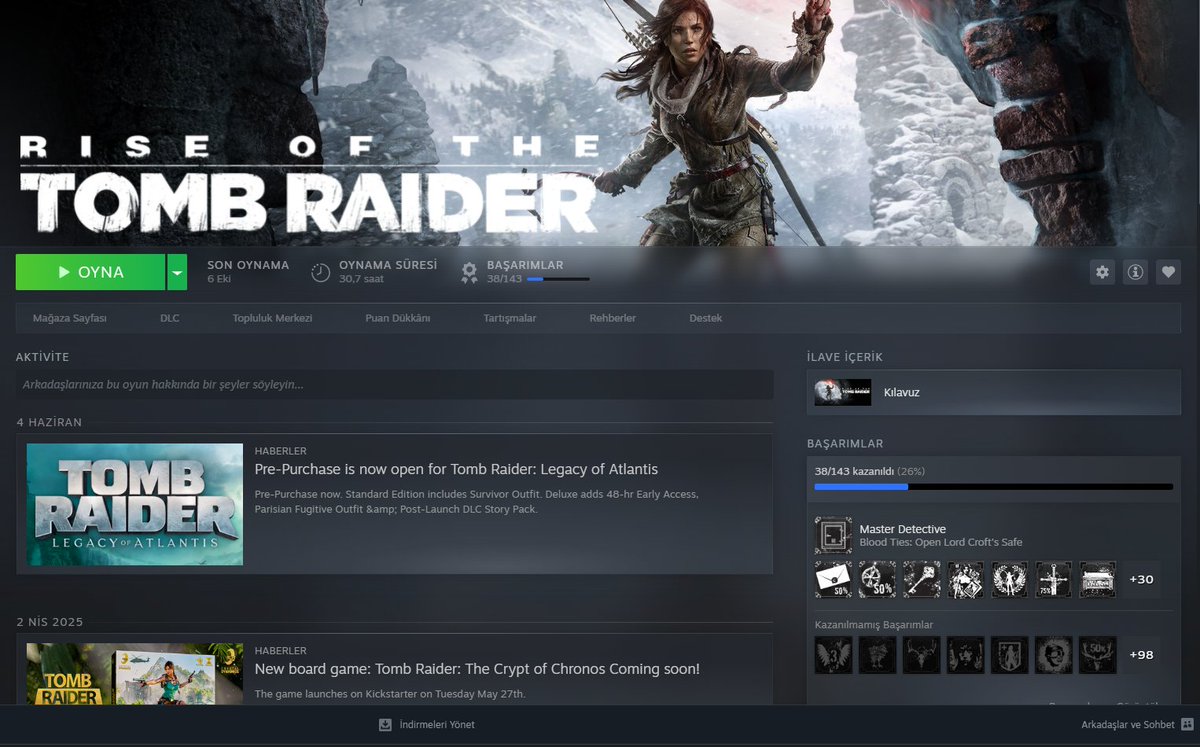This screenshot has height=747, width=1200.
Task: Click the 2 NİS 2025 date heading
Action: 50,622
